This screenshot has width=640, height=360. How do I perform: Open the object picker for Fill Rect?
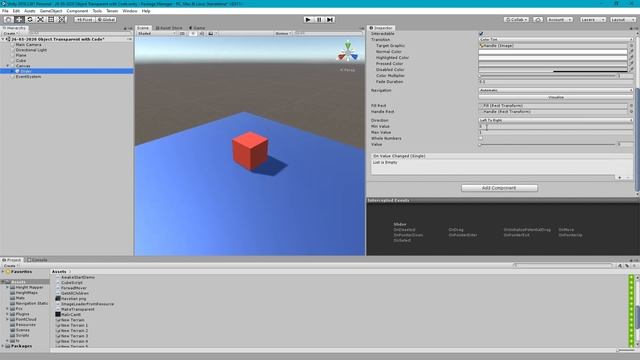631,106
